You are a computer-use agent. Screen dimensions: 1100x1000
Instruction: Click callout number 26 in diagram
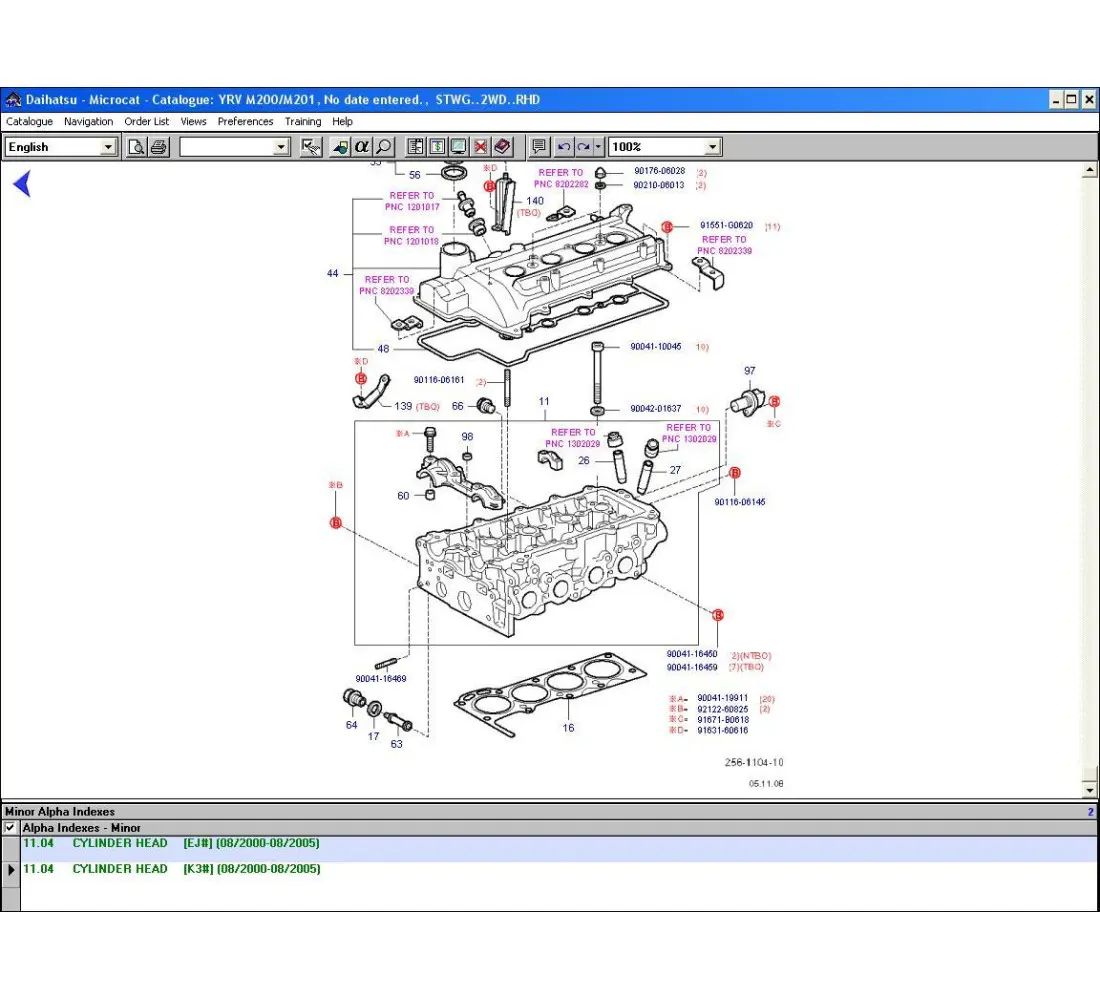(584, 461)
